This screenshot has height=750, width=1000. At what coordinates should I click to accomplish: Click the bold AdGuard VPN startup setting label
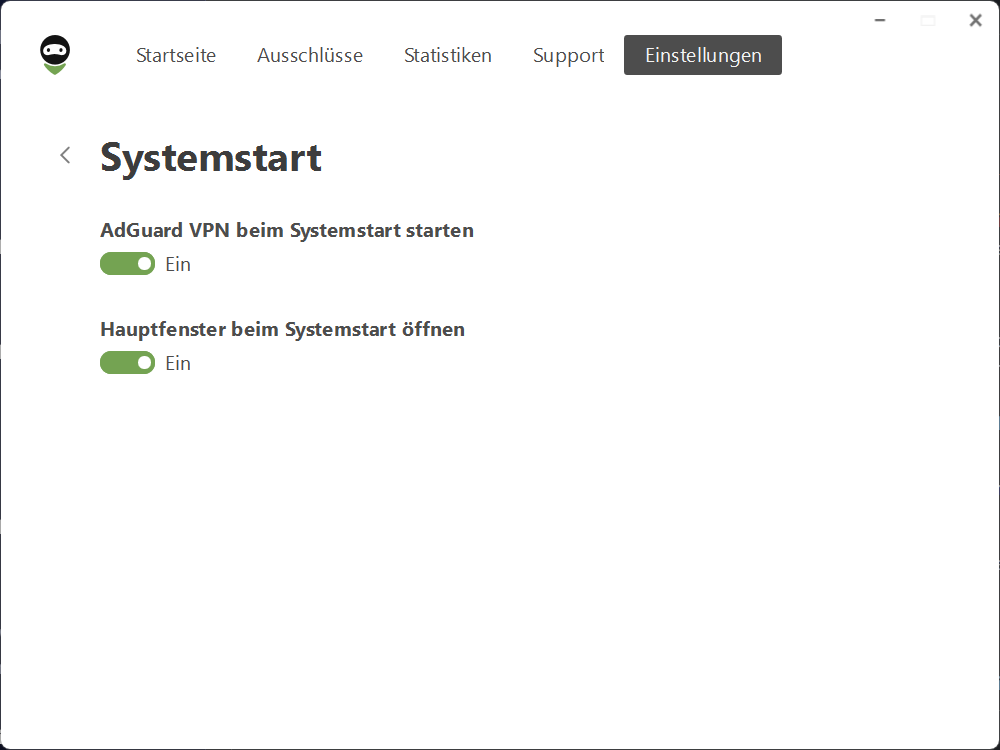coord(286,230)
